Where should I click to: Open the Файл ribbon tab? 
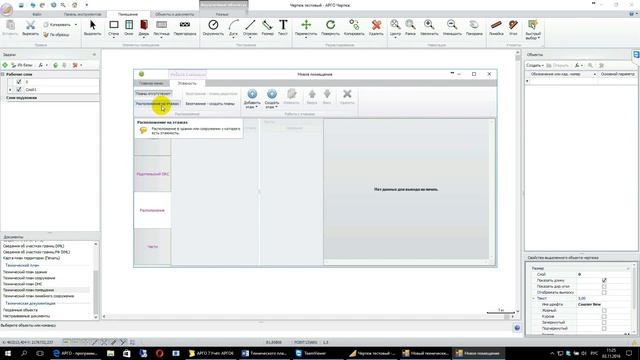click(x=37, y=14)
